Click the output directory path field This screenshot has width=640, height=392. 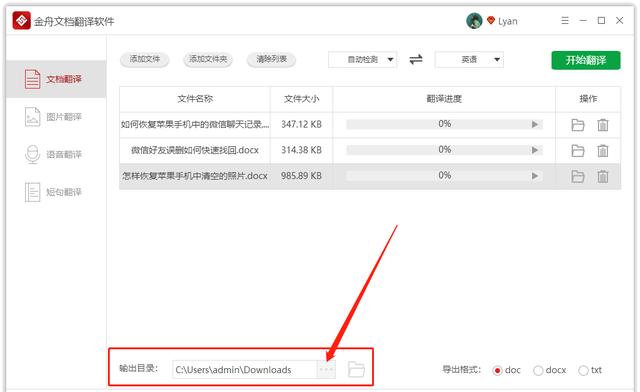pos(245,370)
